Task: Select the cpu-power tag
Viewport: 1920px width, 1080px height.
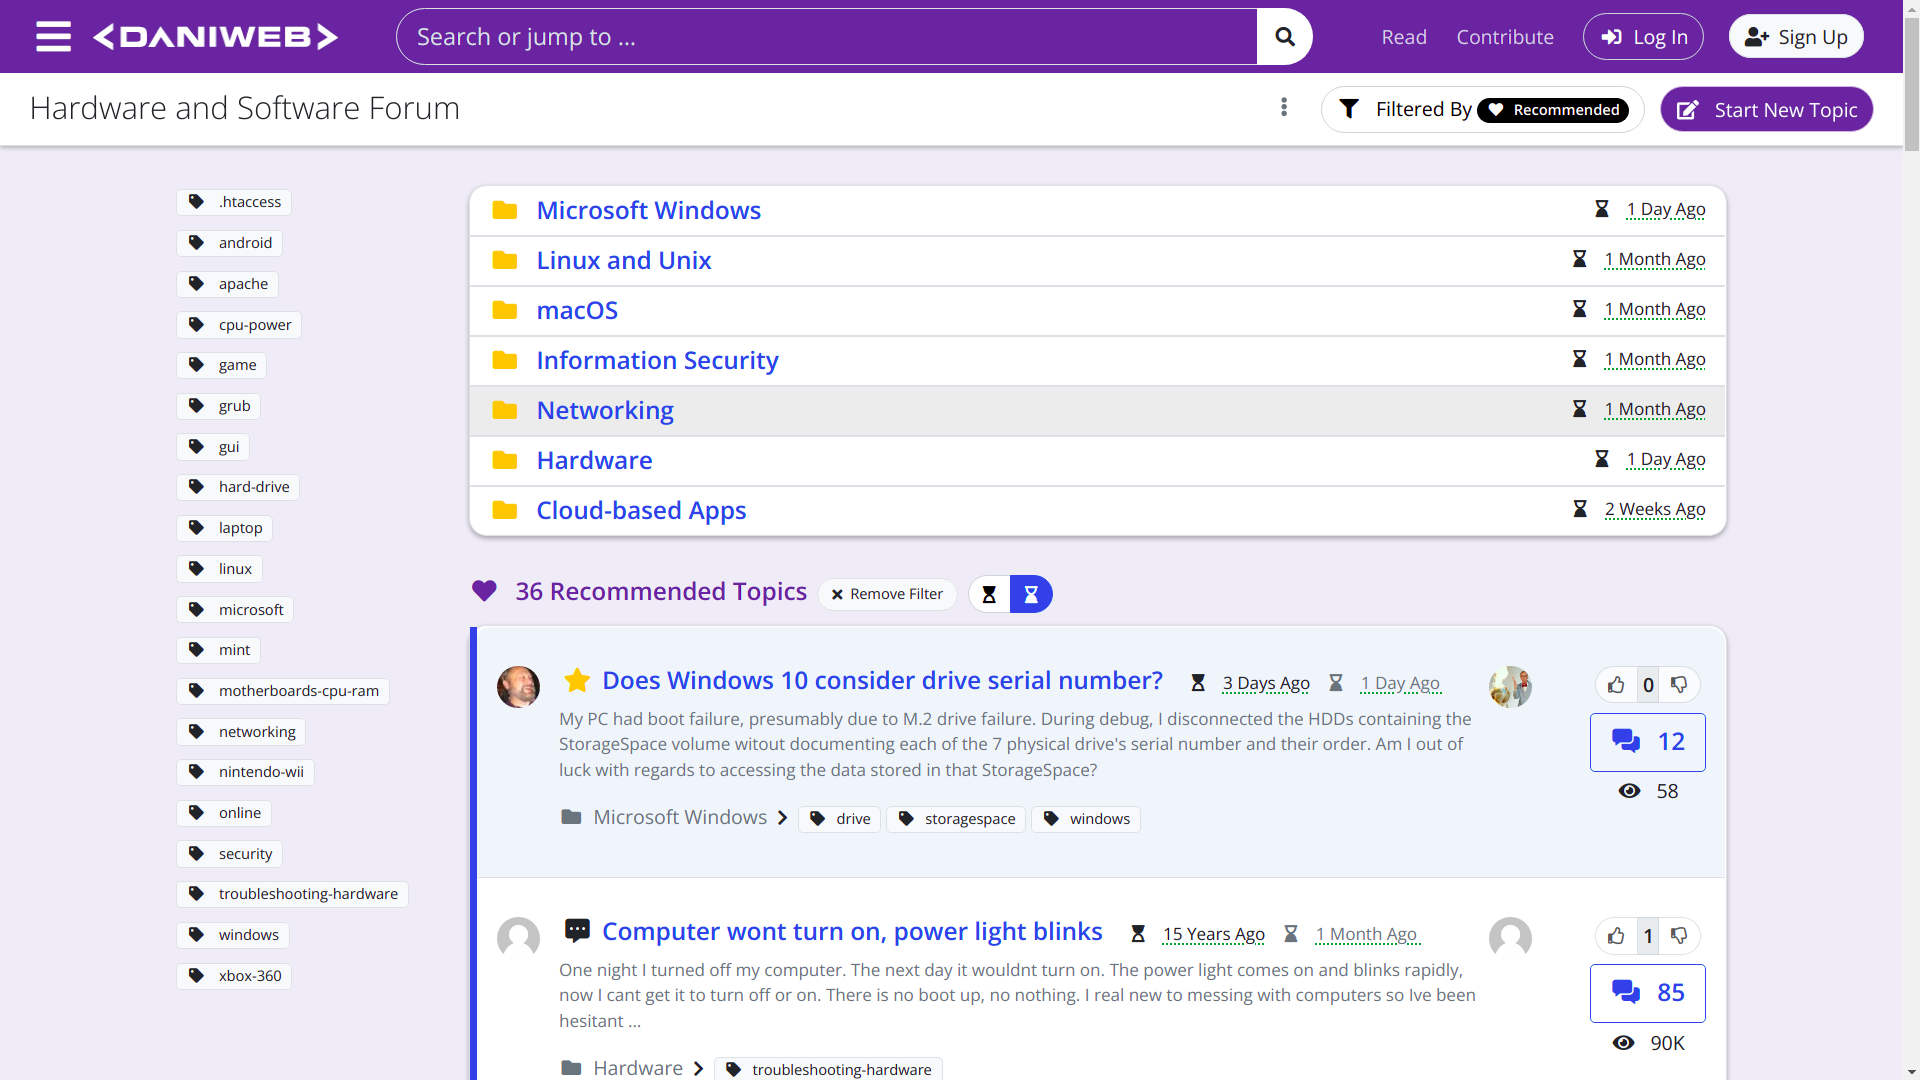Action: point(239,325)
